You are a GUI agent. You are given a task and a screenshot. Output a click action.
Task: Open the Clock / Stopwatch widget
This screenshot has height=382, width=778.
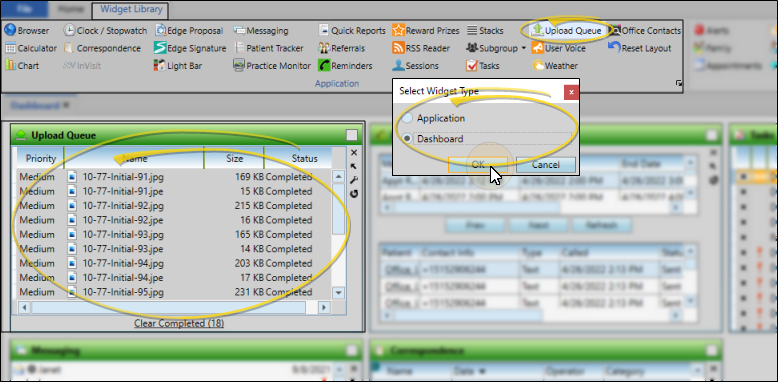[x=105, y=31]
